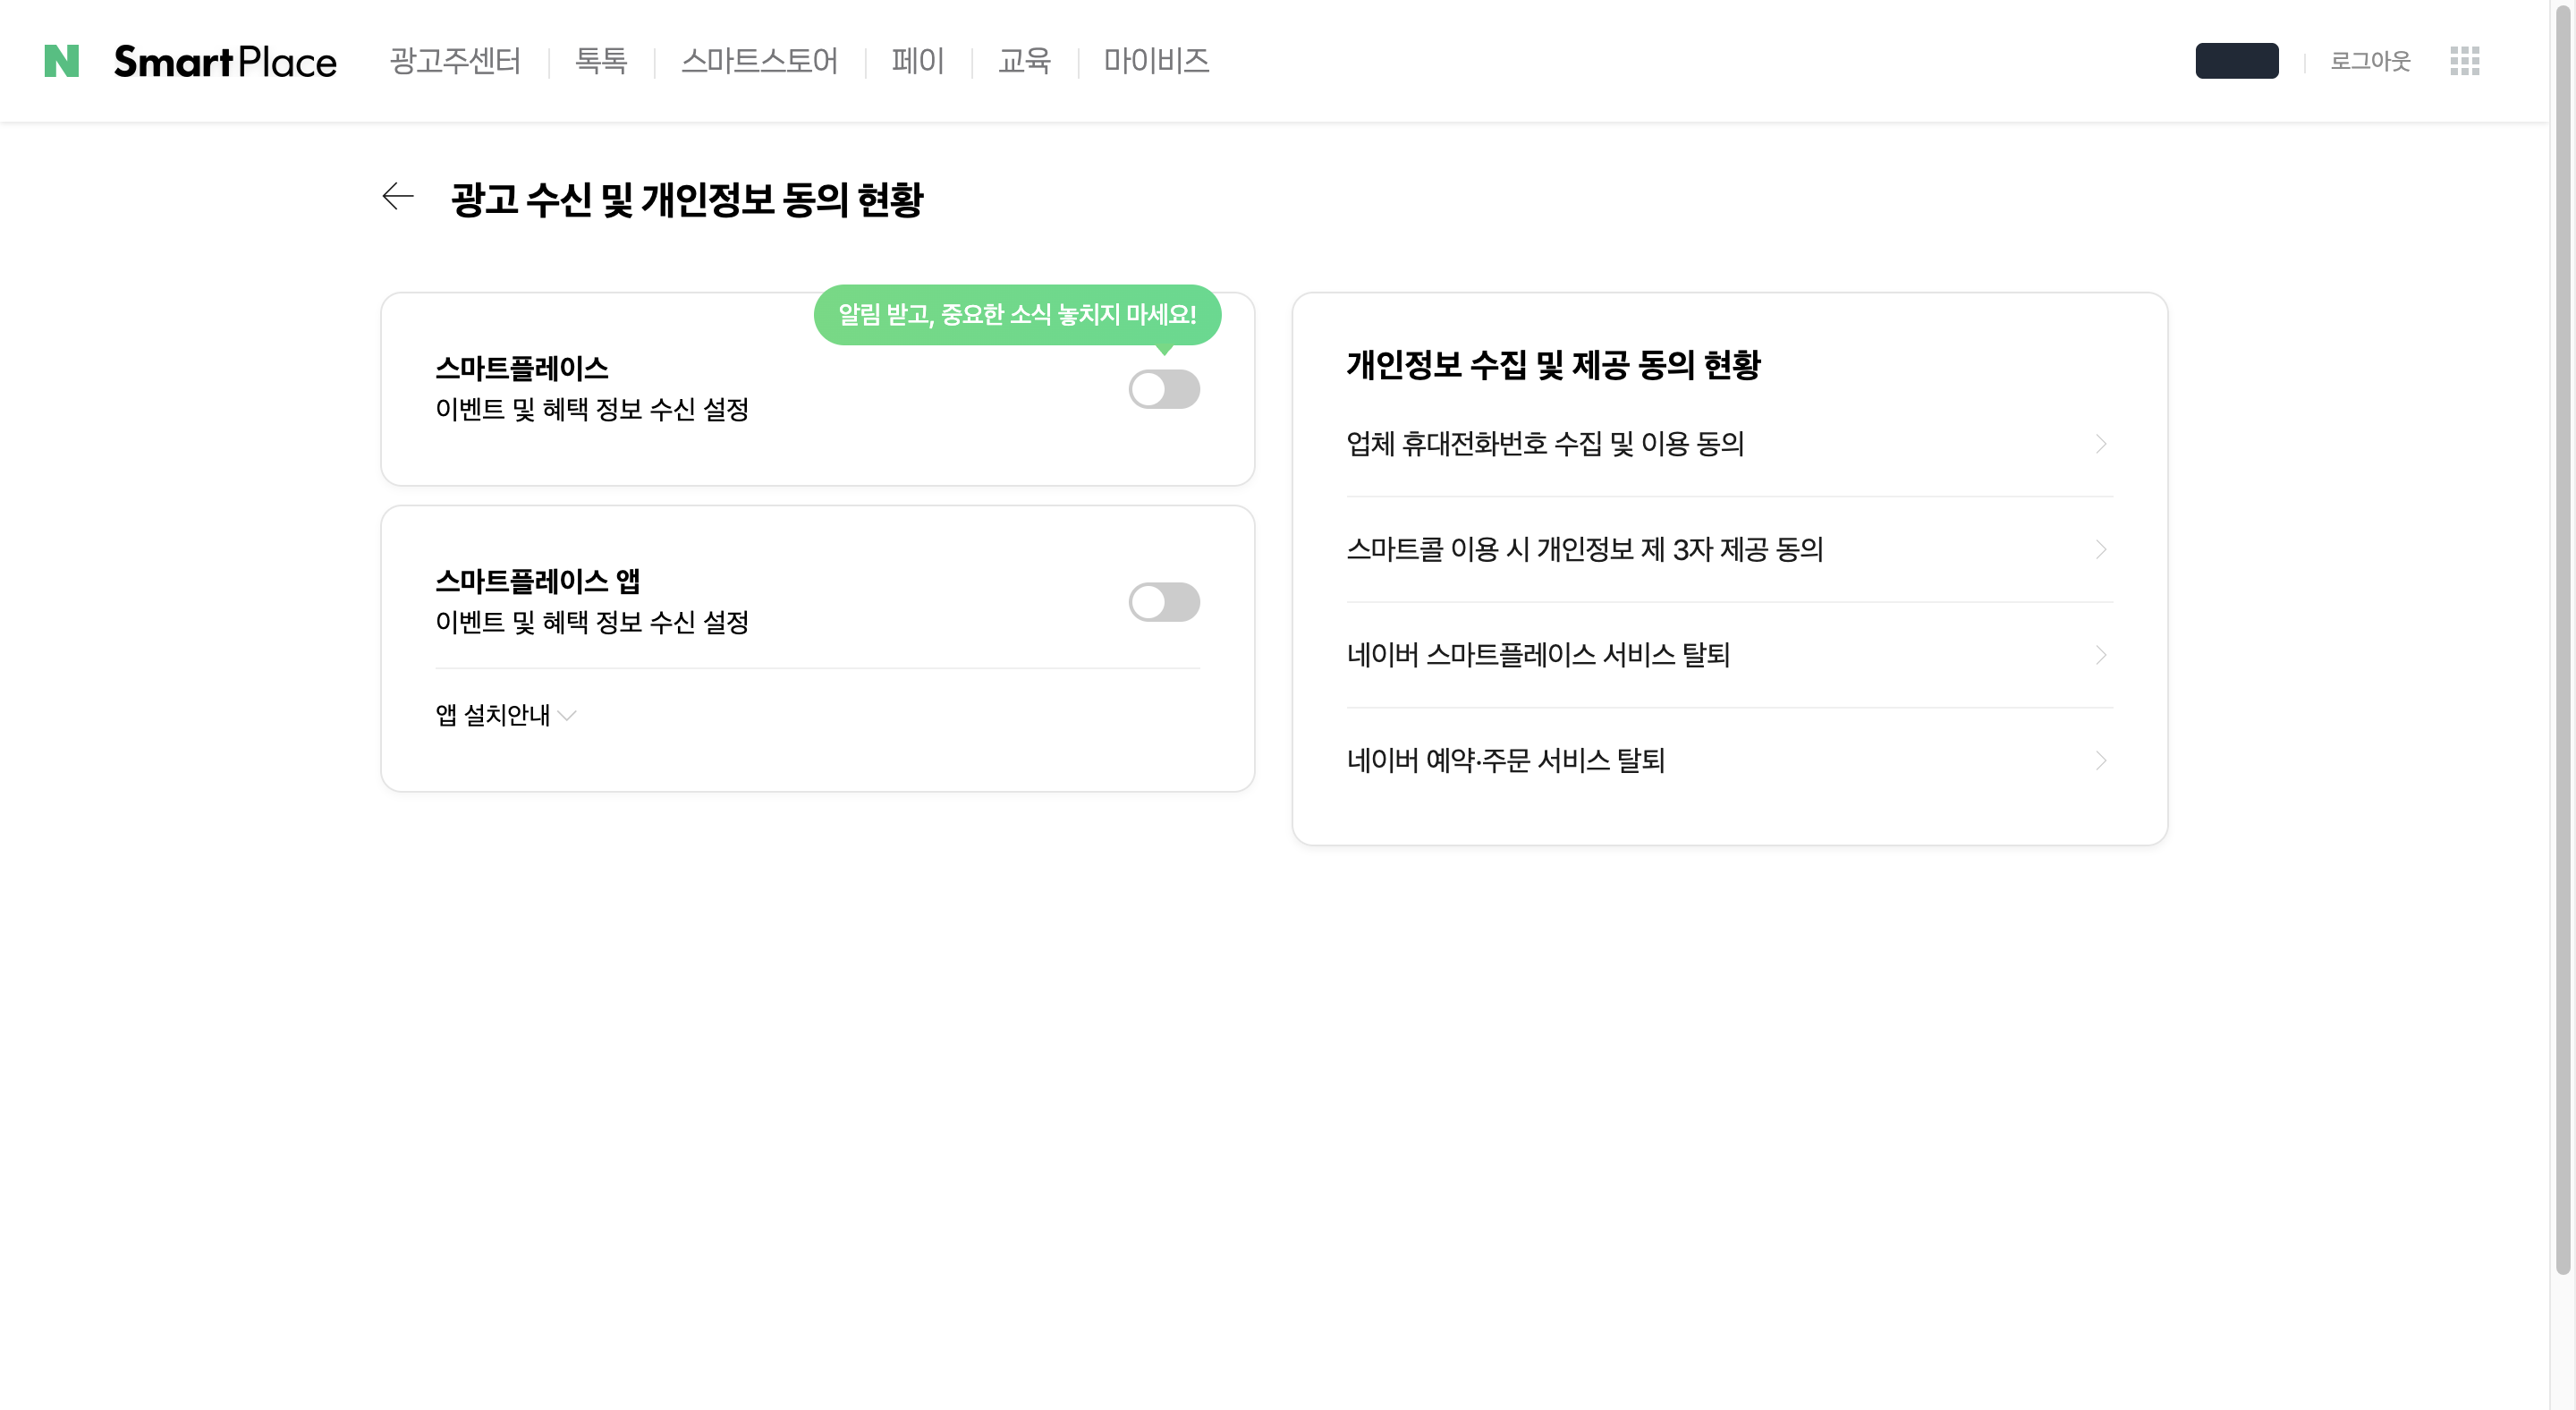This screenshot has width=2576, height=1410.
Task: Click the green 알림 받고 tooltip bubble
Action: [1017, 315]
